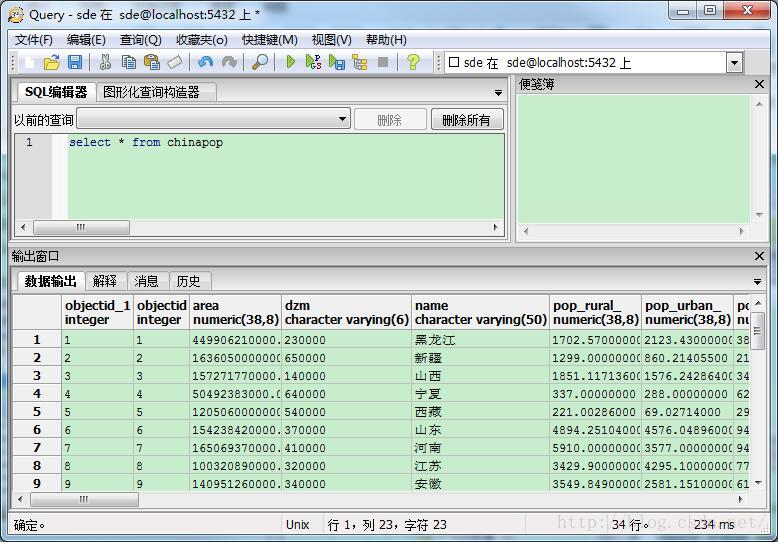778x542 pixels.
Task: Click the Explain query icon
Action: (360, 63)
